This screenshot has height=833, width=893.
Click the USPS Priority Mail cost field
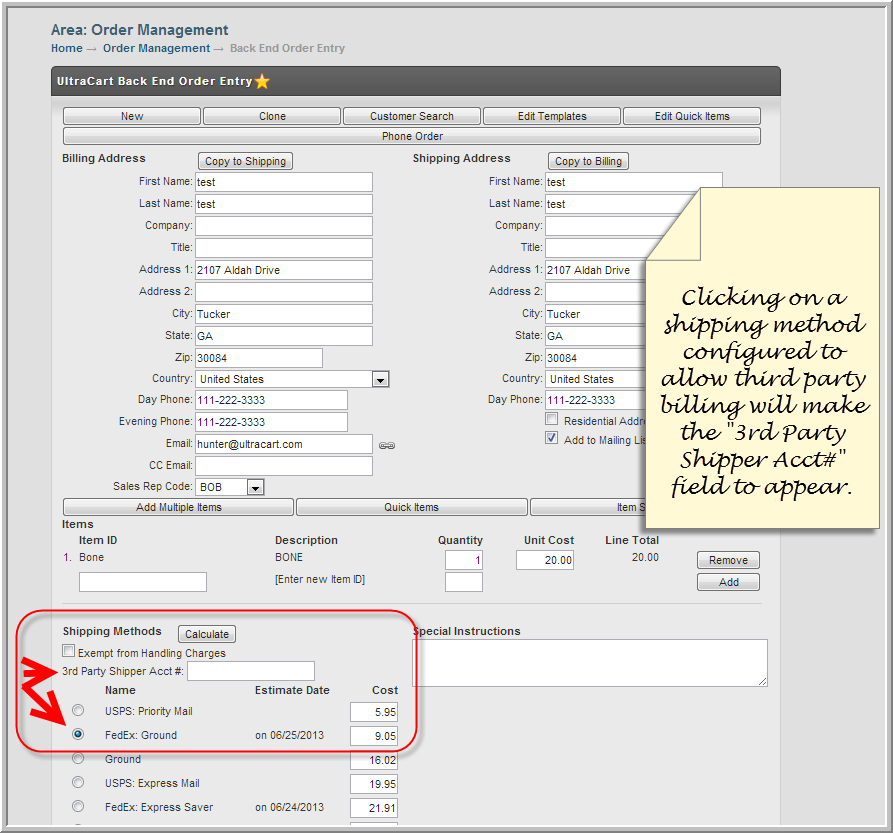[x=374, y=712]
